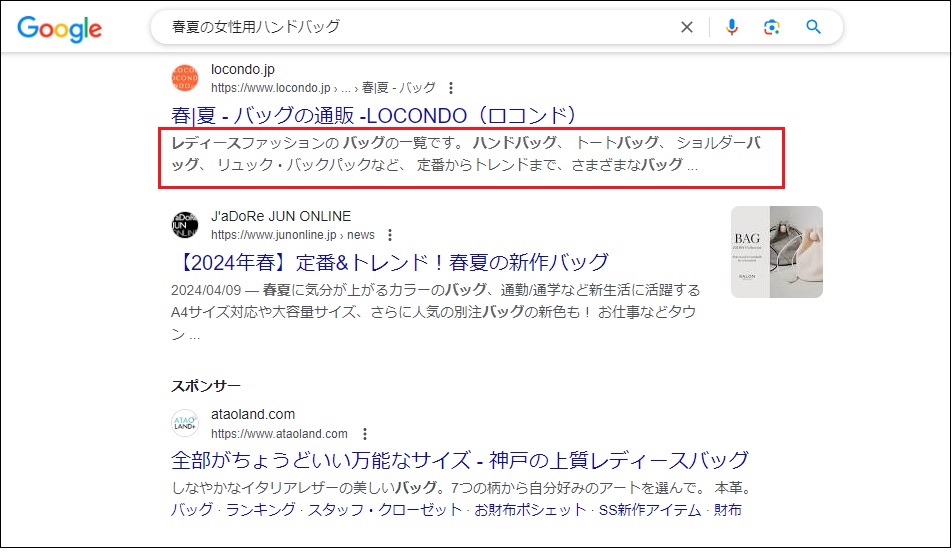Open the バッグ sitelink under ataoland
Screen dimensions: 952x553
192,510
